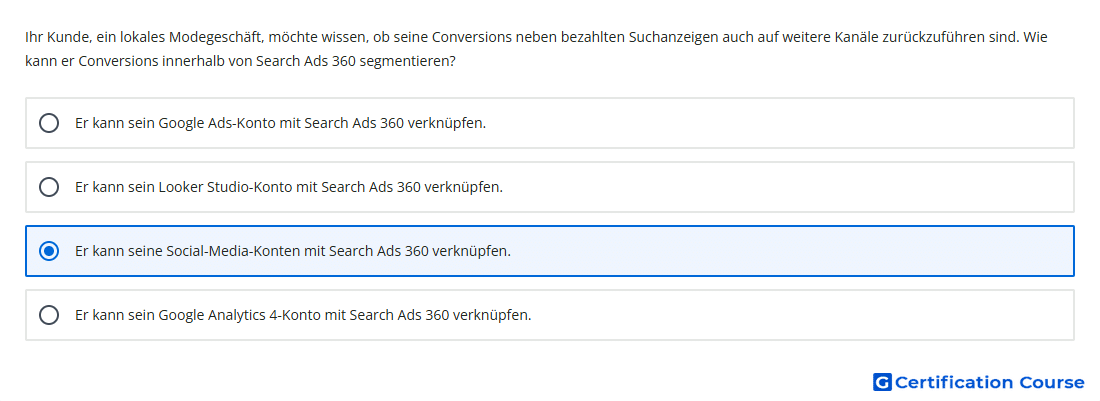The width and height of the screenshot is (1100, 401).
Task: Click the 'Certification Course' brand text
Action: coord(989,382)
